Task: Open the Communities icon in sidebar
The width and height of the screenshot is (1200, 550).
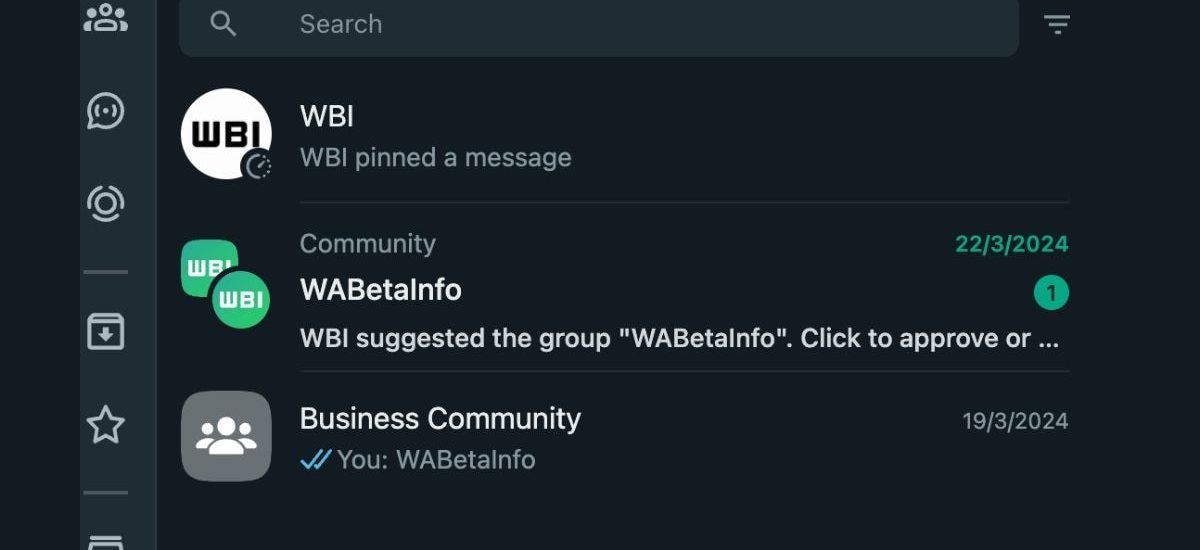Action: 105,17
